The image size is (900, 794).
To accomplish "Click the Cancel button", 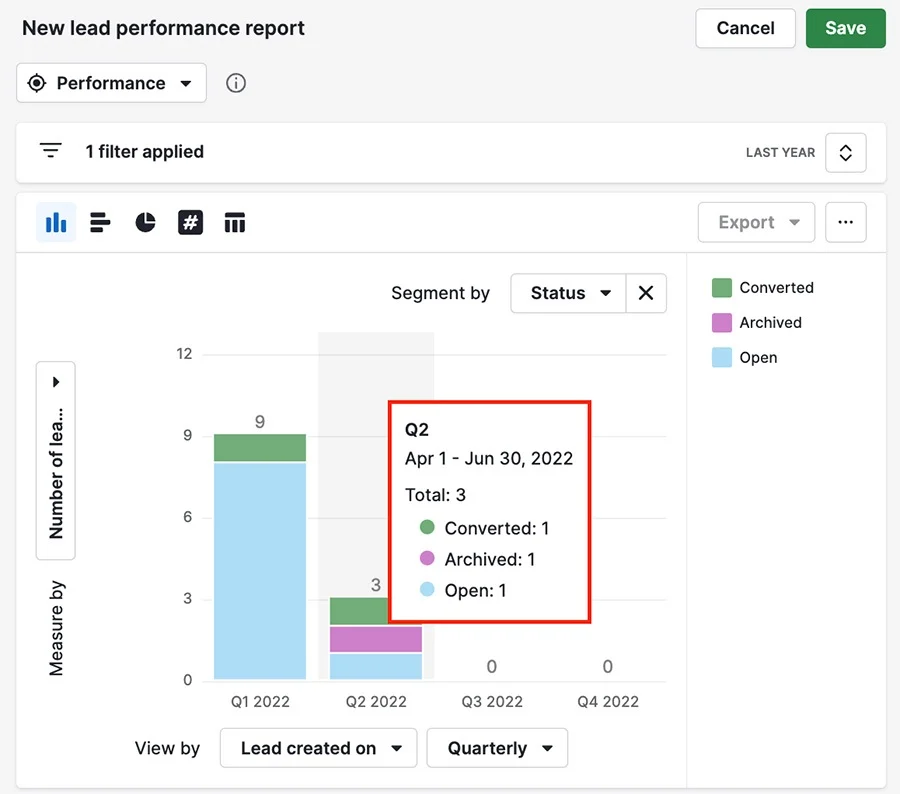I will [x=746, y=28].
